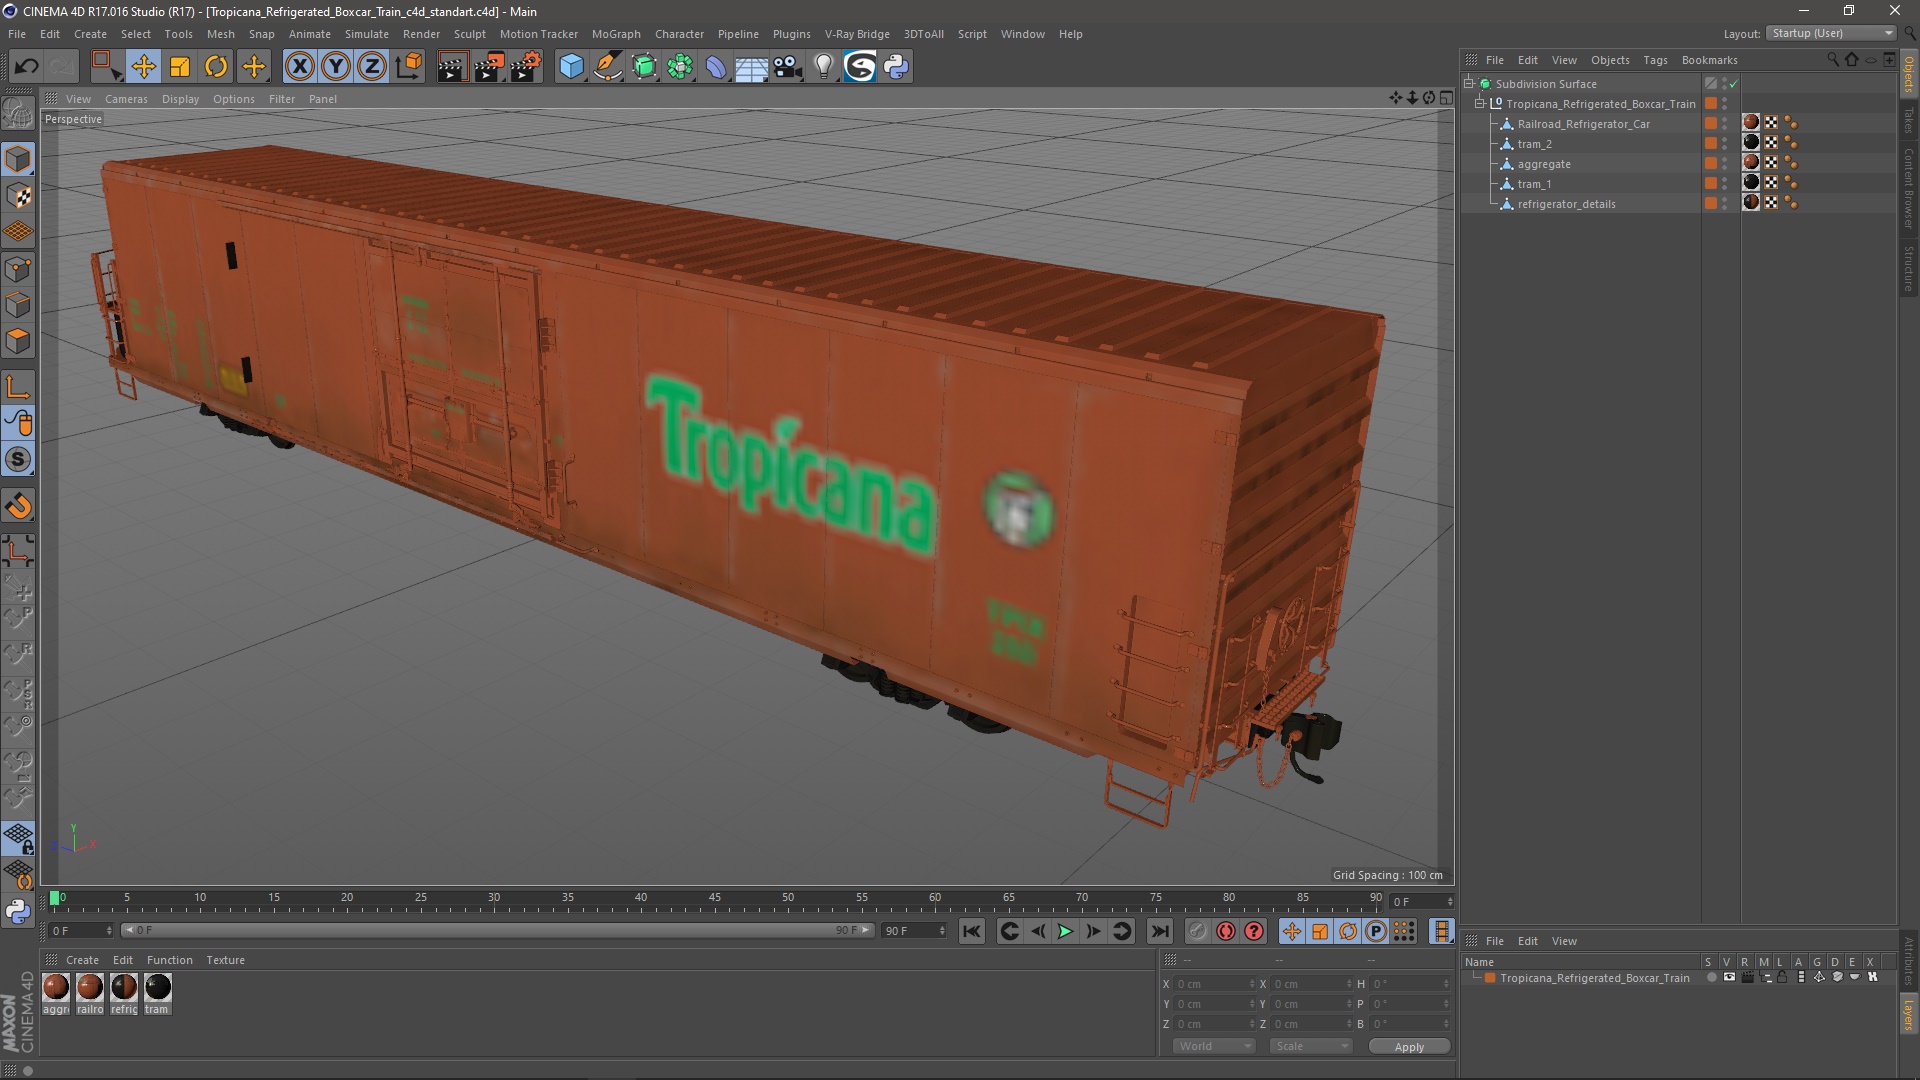Click Render View clapperboard icon
Image resolution: width=1920 pixels, height=1080 pixels.
452,67
